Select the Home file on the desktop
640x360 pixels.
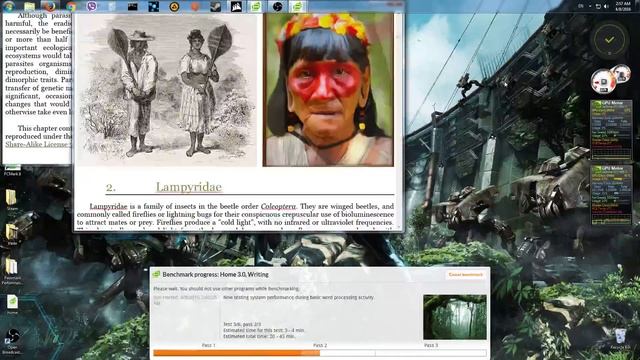[12, 304]
